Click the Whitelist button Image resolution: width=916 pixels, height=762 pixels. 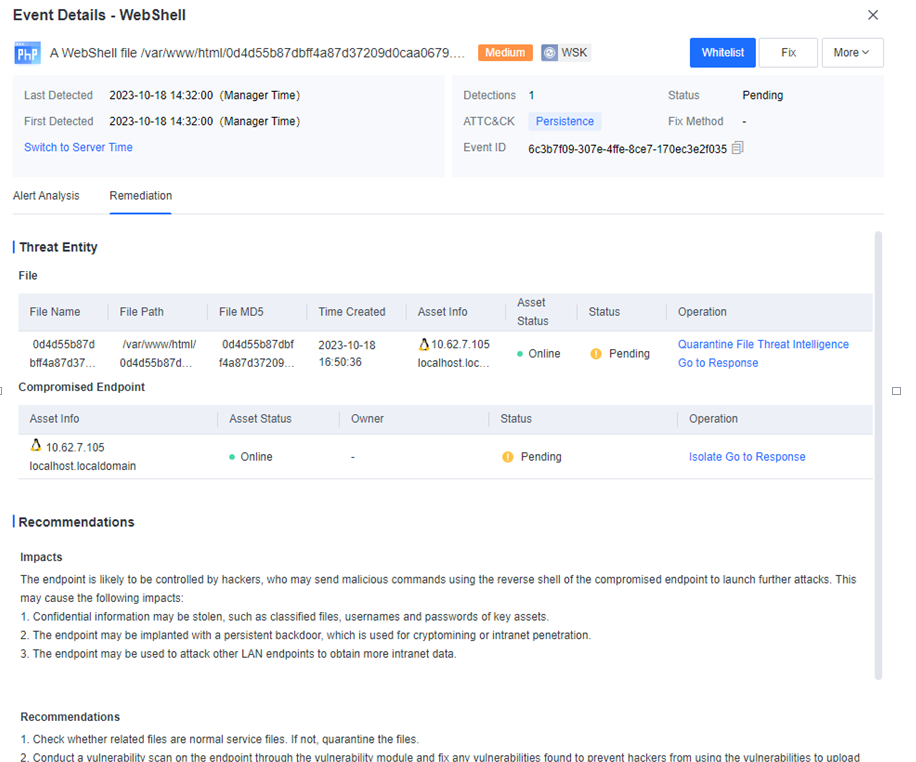coord(722,53)
